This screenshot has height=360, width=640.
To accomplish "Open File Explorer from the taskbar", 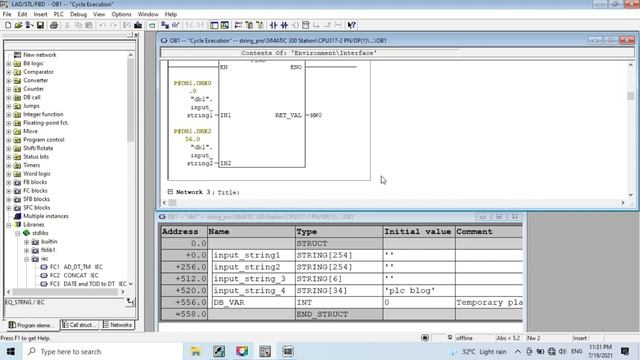I will [x=196, y=351].
